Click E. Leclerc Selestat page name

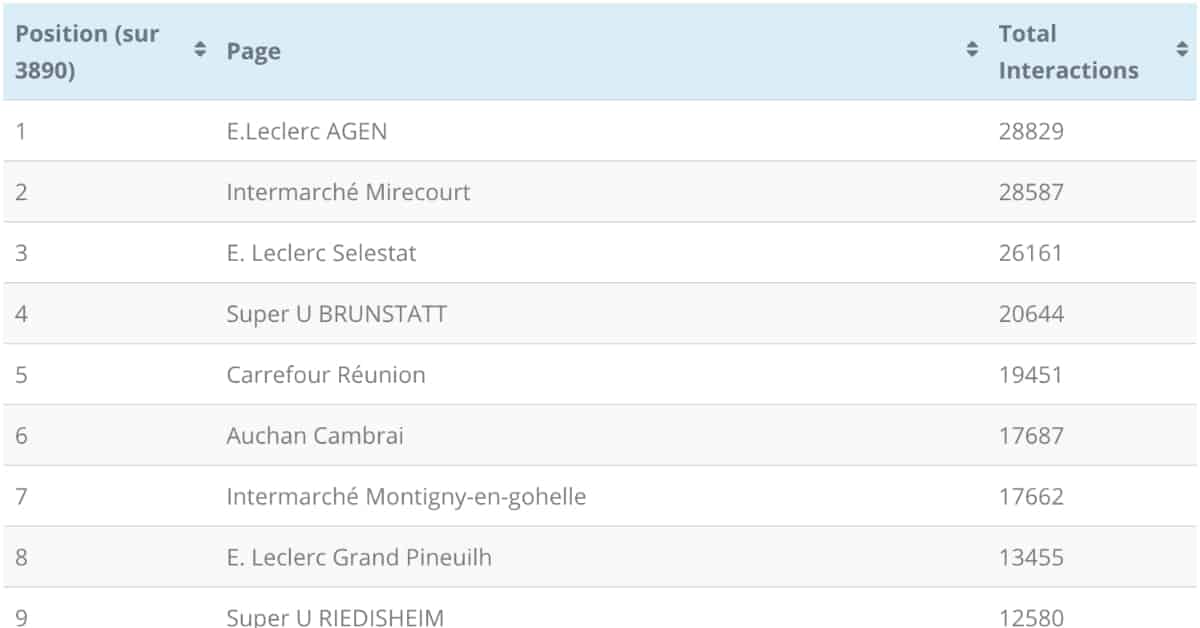click(x=321, y=253)
